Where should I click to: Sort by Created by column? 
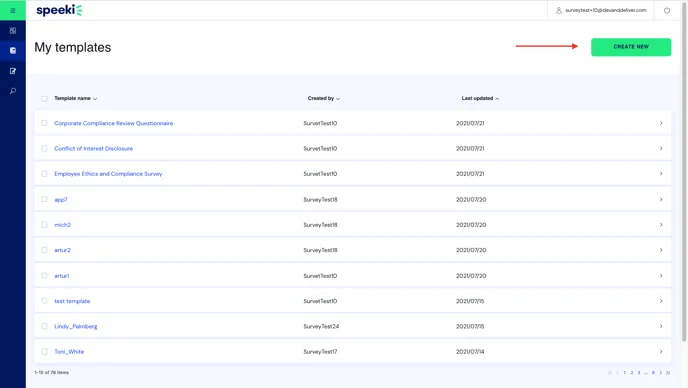324,98
